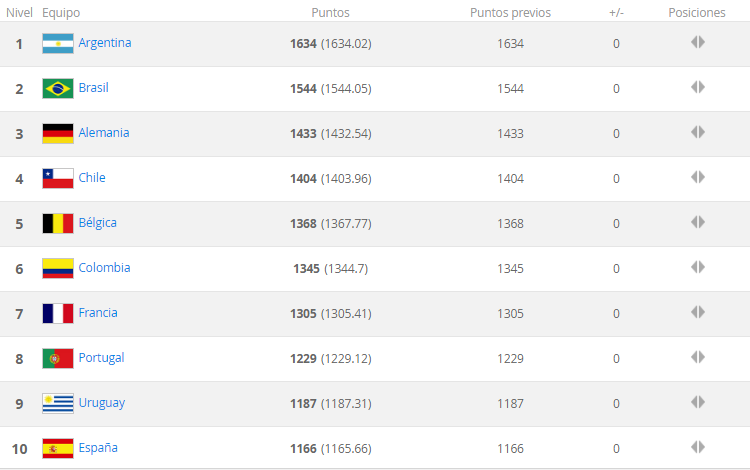This screenshot has width=750, height=470.
Task: Click the Equipo column header
Action: pyautogui.click(x=61, y=13)
